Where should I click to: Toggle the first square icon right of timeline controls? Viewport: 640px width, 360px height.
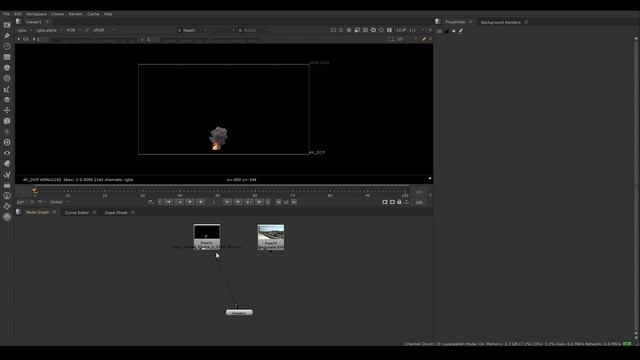tap(384, 202)
